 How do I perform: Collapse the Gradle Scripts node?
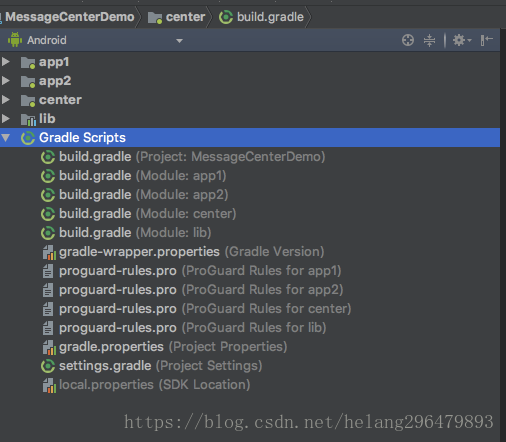(6, 137)
